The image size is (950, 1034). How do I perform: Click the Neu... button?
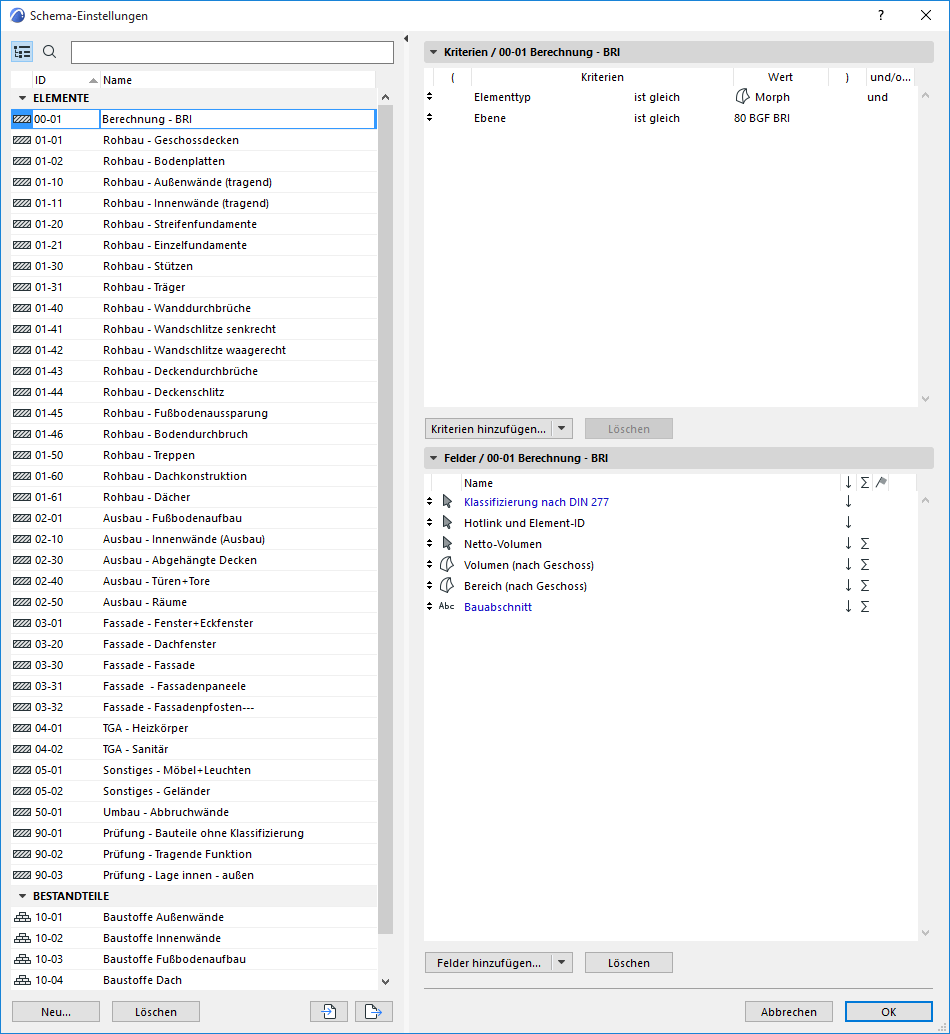(x=56, y=1012)
